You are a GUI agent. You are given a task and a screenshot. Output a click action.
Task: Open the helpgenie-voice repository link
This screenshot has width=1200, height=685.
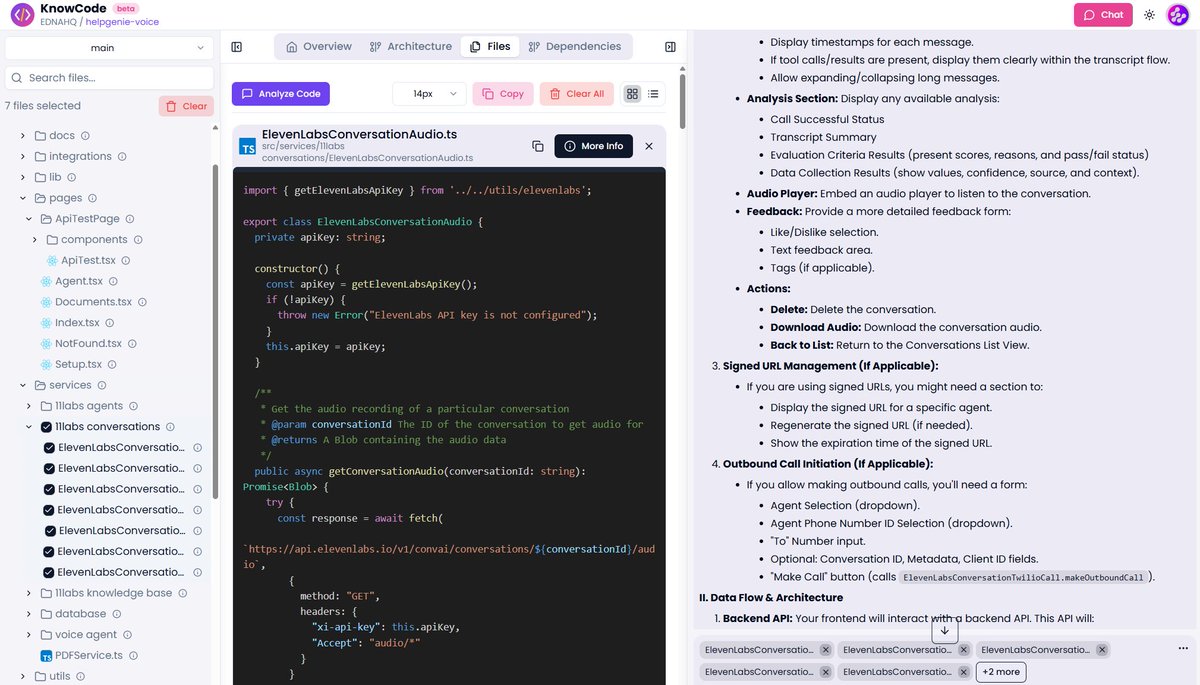click(121, 22)
